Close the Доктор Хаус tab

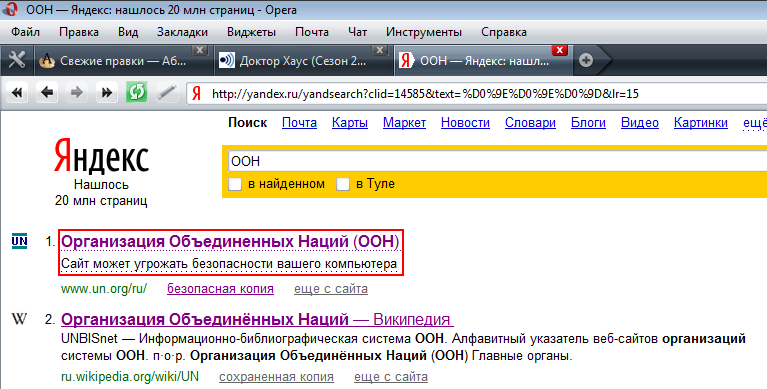point(380,50)
